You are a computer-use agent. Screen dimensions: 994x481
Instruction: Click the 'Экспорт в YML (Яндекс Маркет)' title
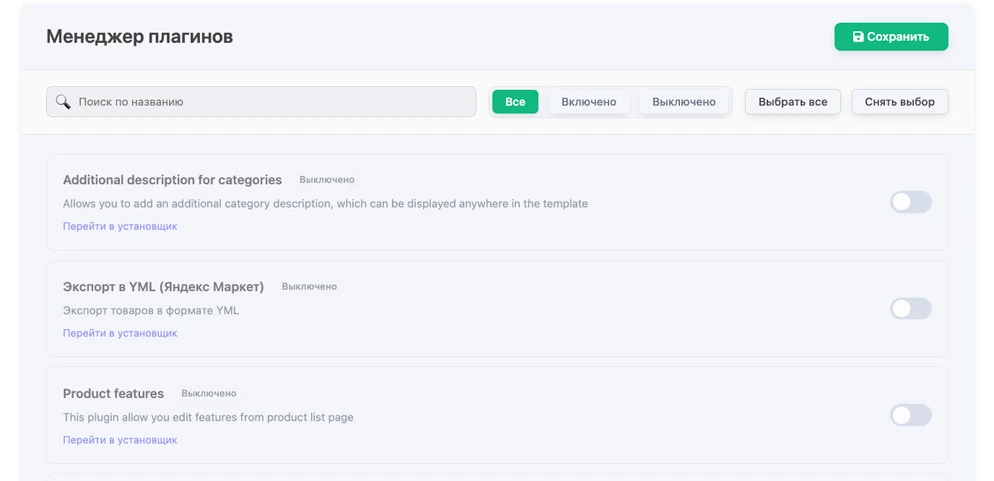point(163,287)
